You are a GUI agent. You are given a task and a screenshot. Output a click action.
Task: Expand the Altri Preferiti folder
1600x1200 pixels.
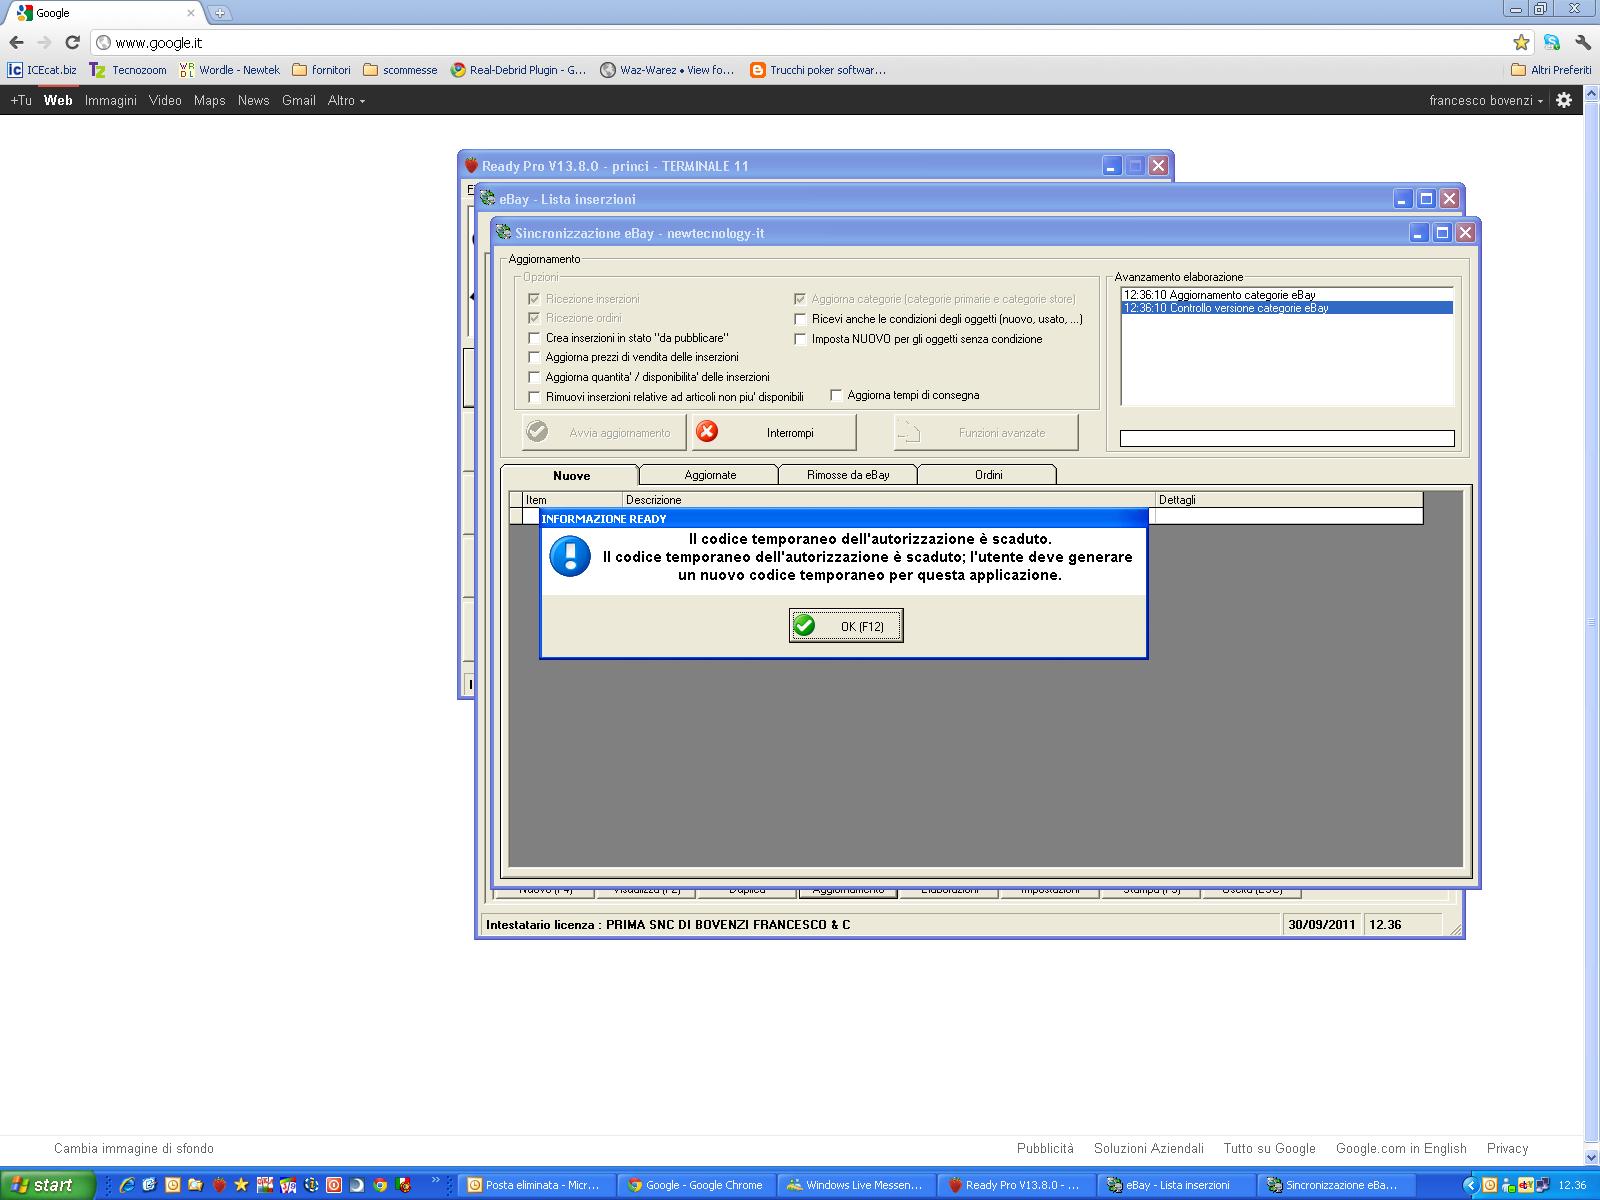click(x=1551, y=70)
